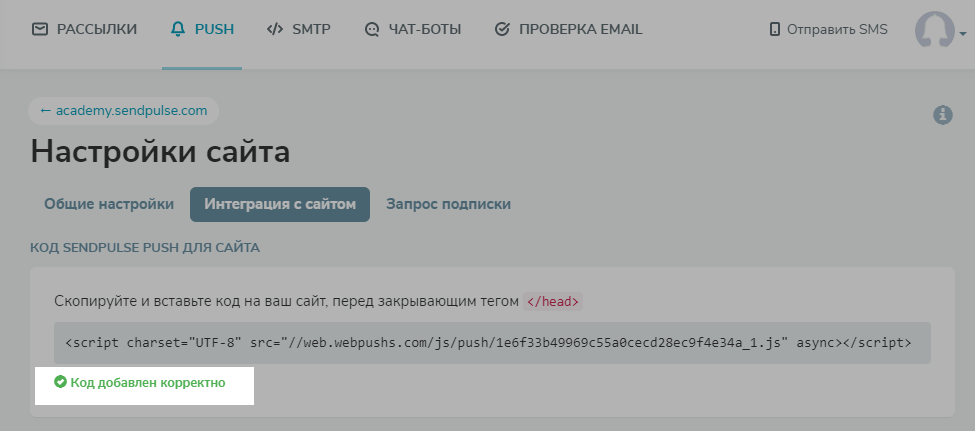Click the user avatar icon

[932, 30]
